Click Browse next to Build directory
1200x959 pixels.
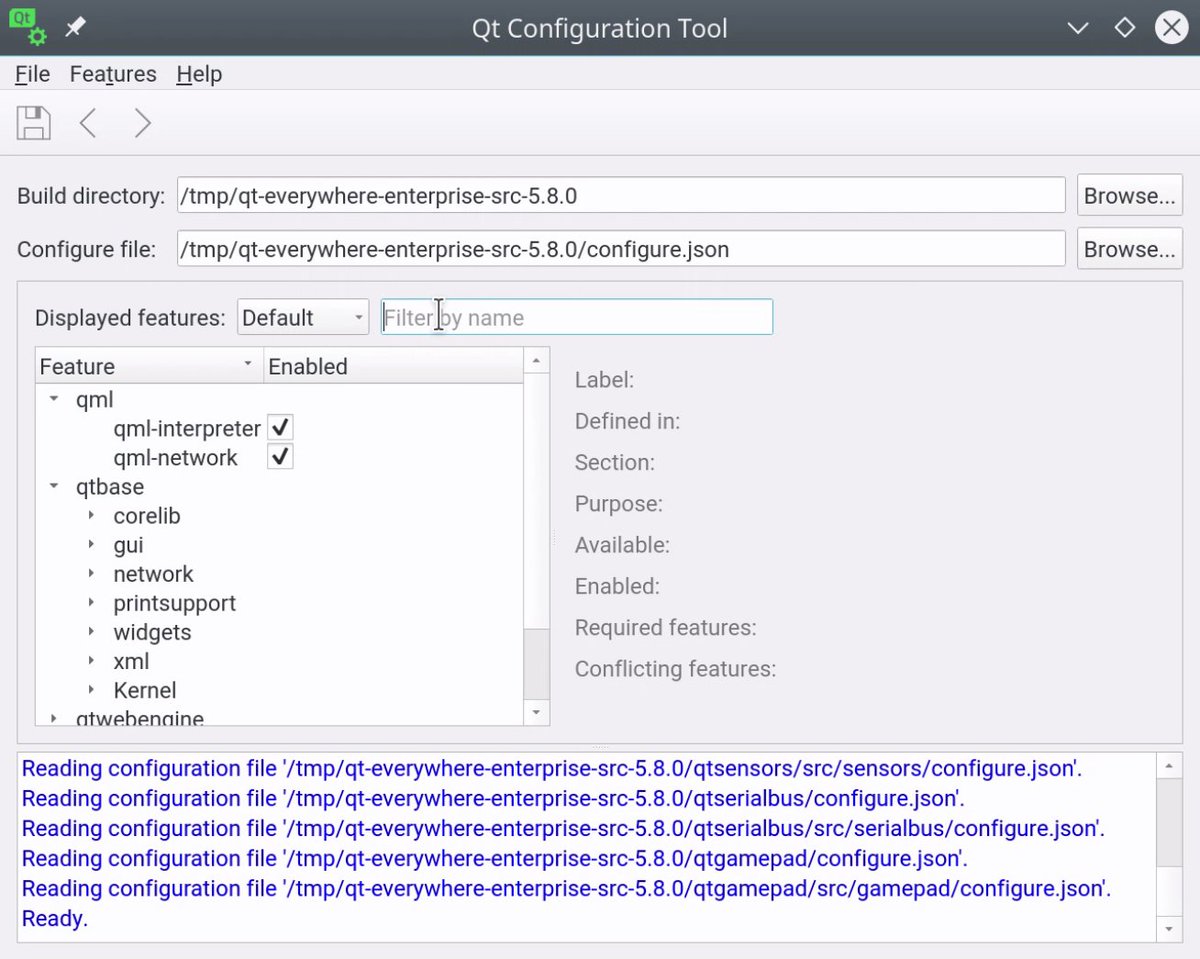(x=1130, y=196)
